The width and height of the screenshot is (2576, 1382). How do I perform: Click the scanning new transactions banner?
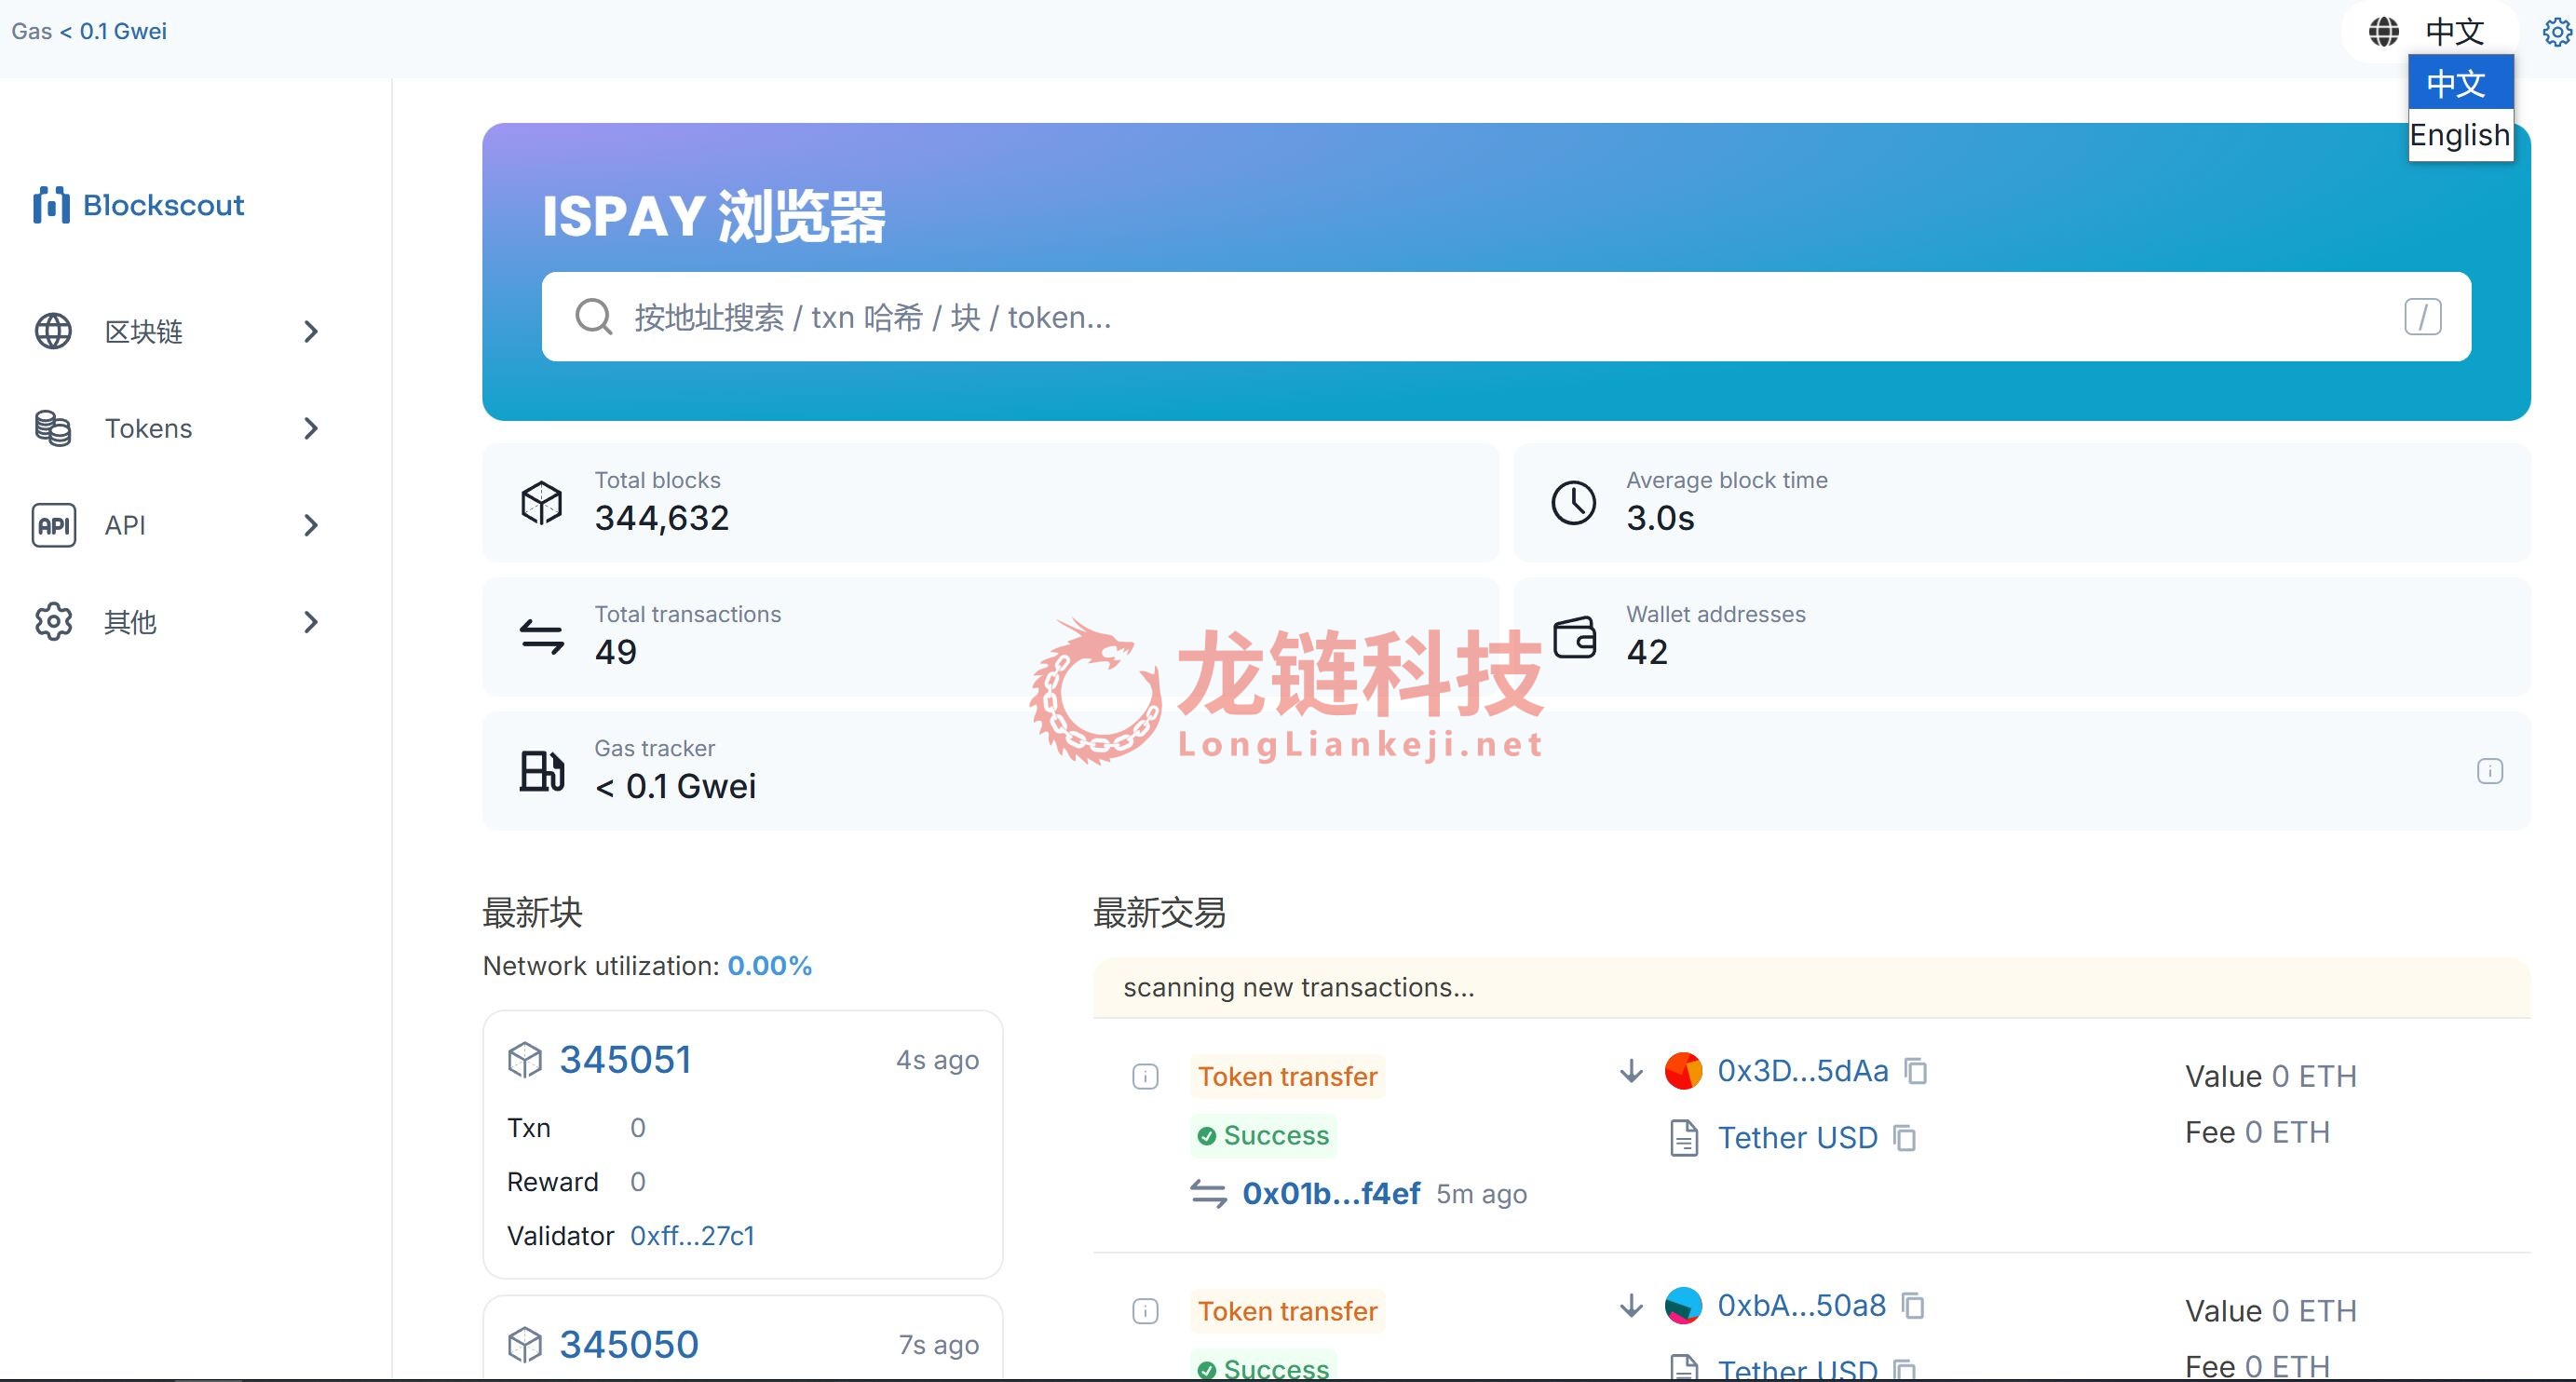pyautogui.click(x=1811, y=987)
